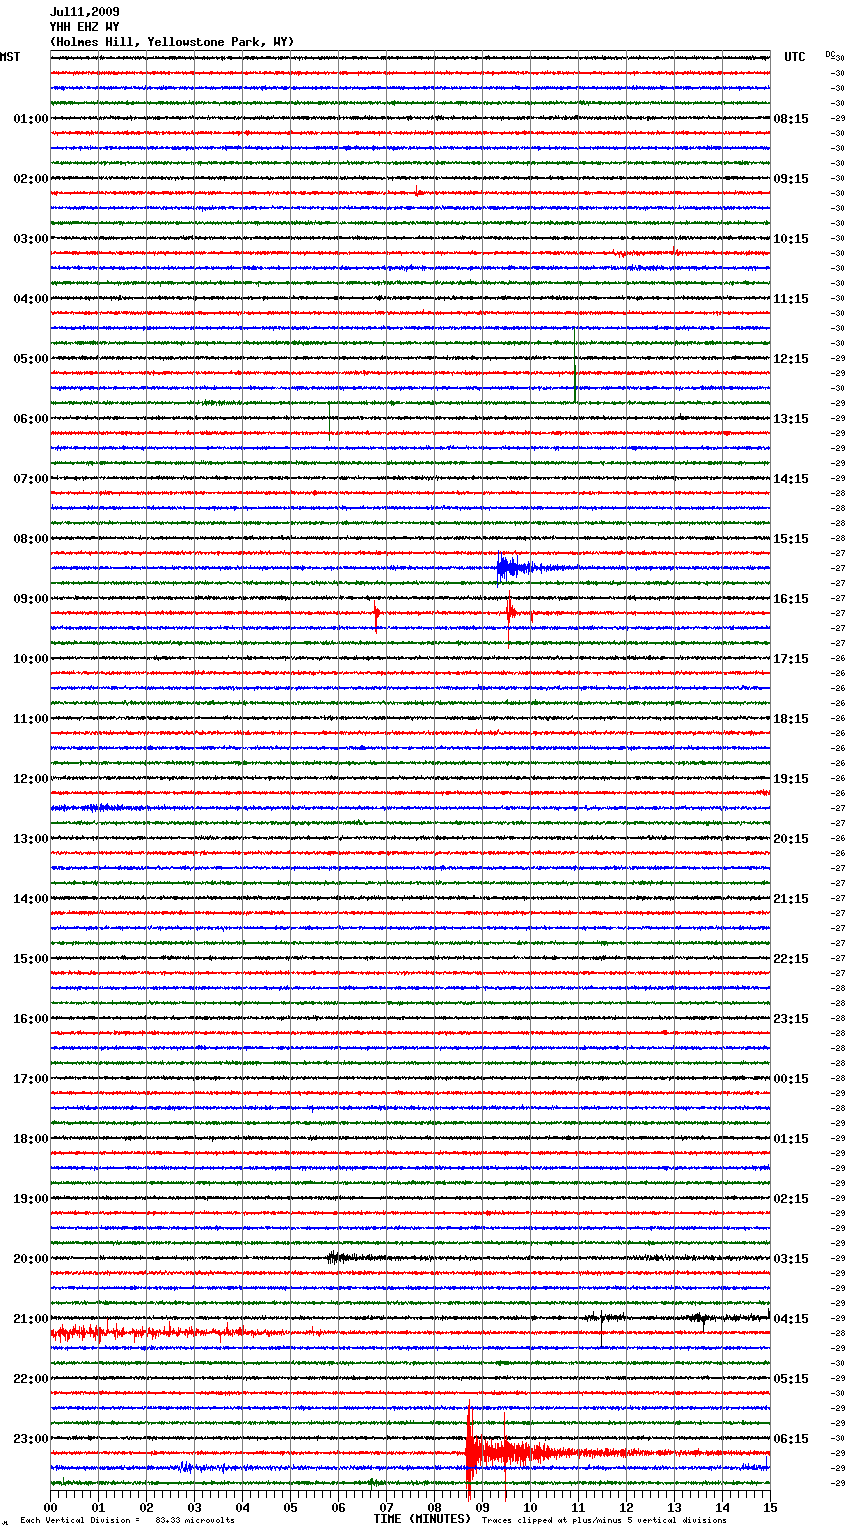Select the 20:00 MST row label
850x1534 pixels.
pos(30,1259)
